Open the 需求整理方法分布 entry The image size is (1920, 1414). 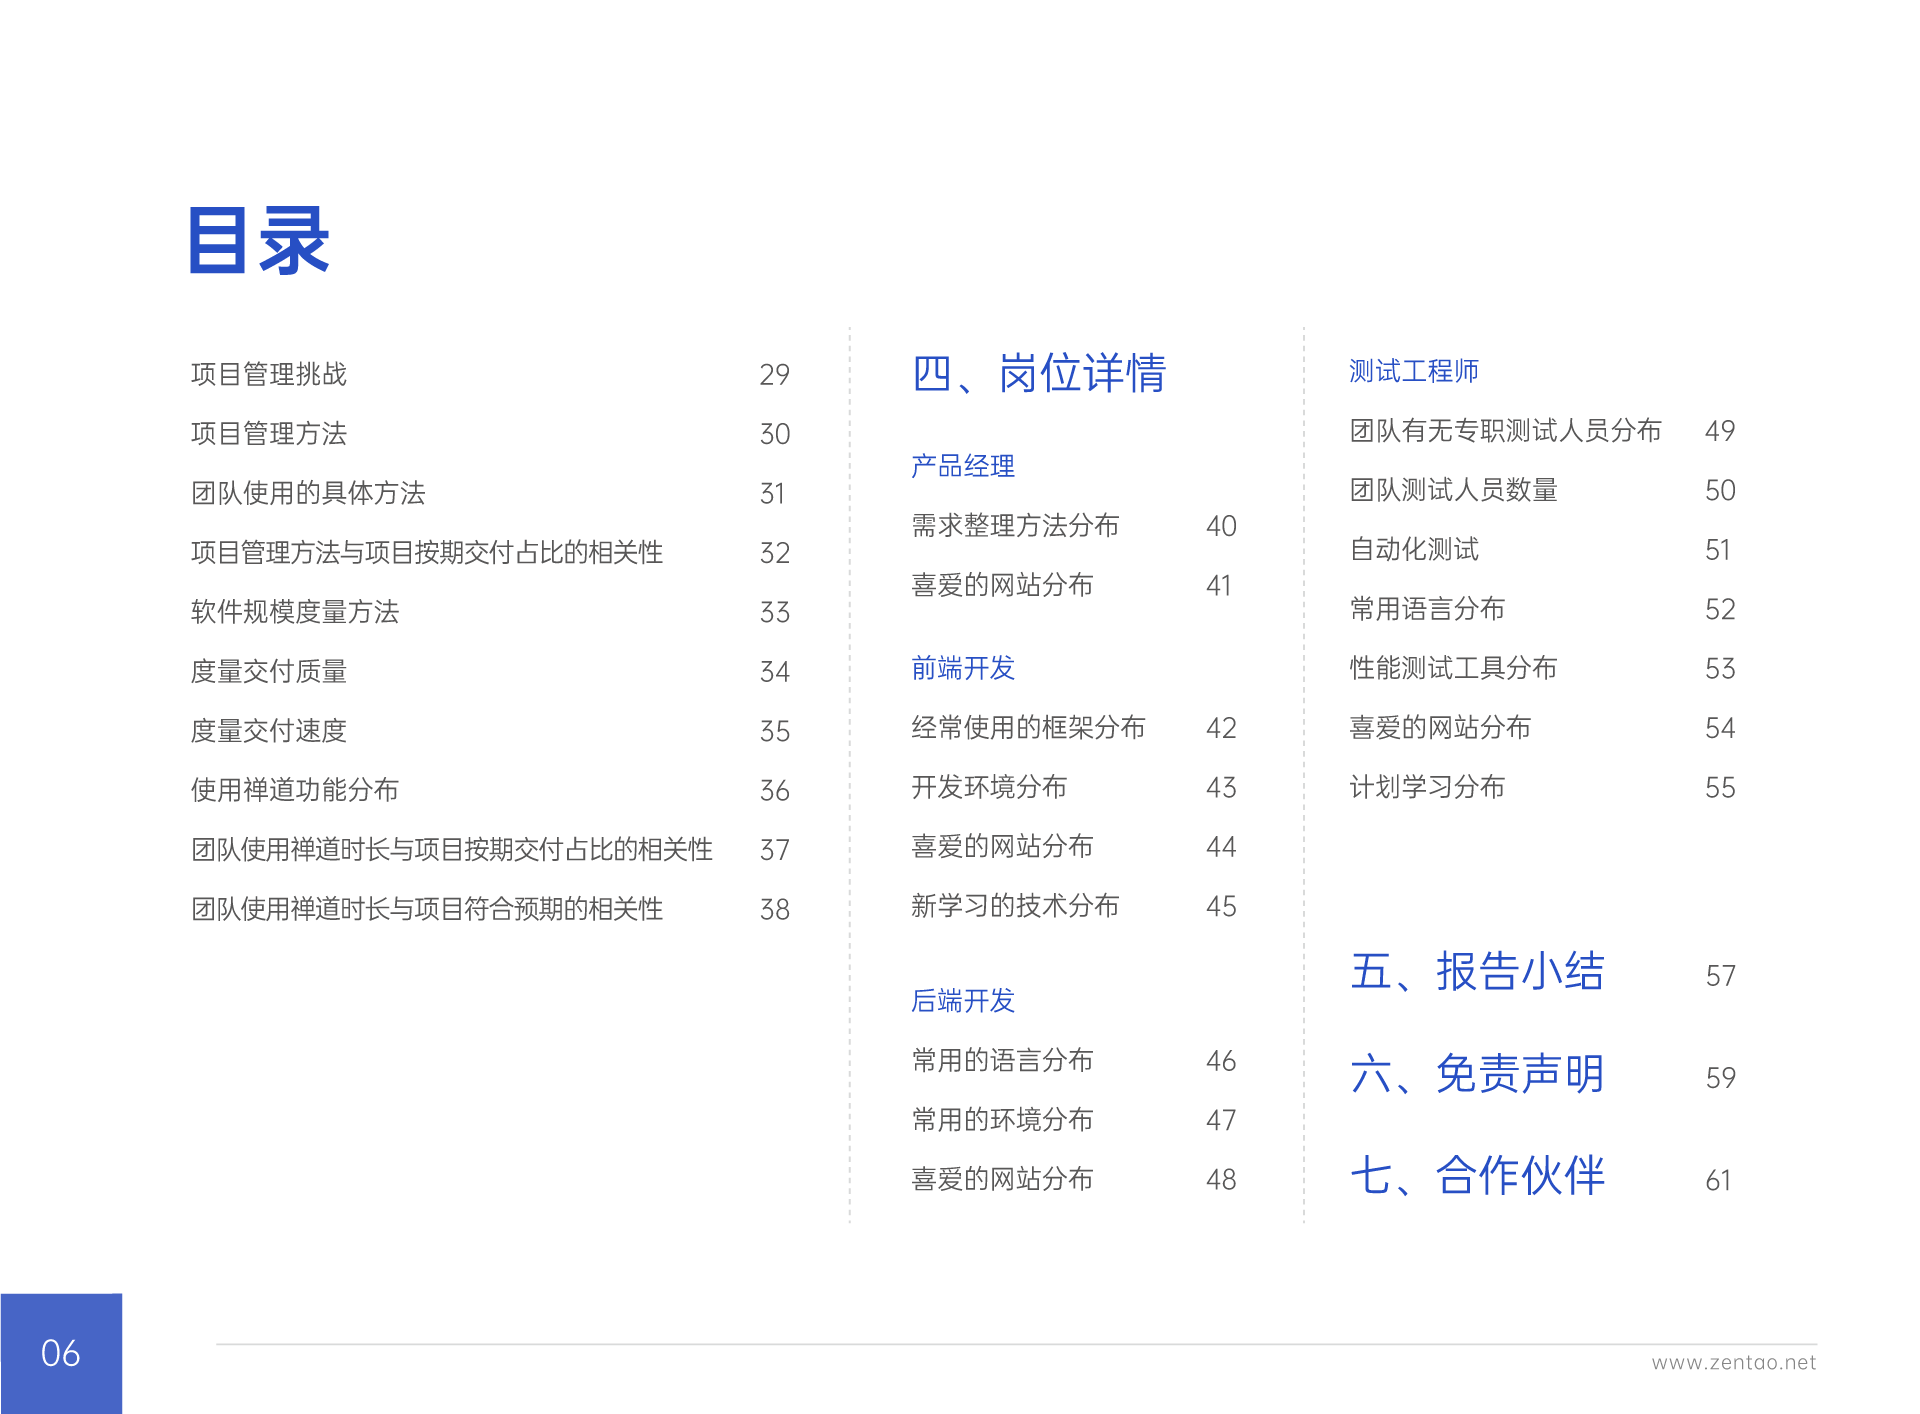pyautogui.click(x=1014, y=526)
